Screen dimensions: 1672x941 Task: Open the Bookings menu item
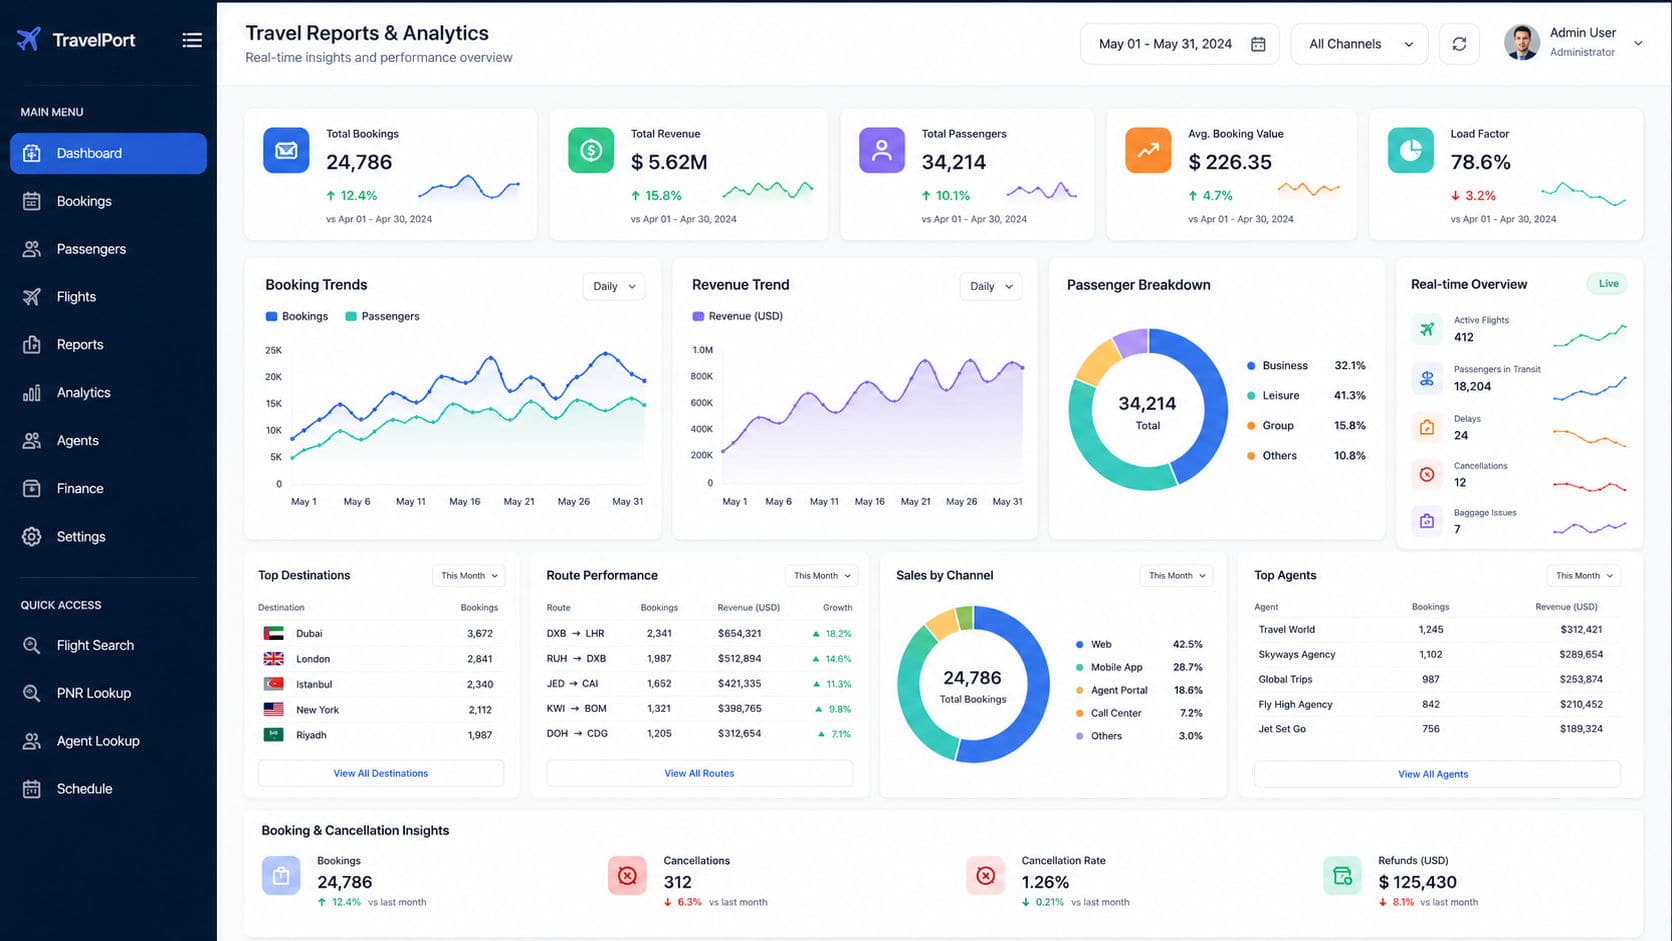pyautogui.click(x=108, y=201)
